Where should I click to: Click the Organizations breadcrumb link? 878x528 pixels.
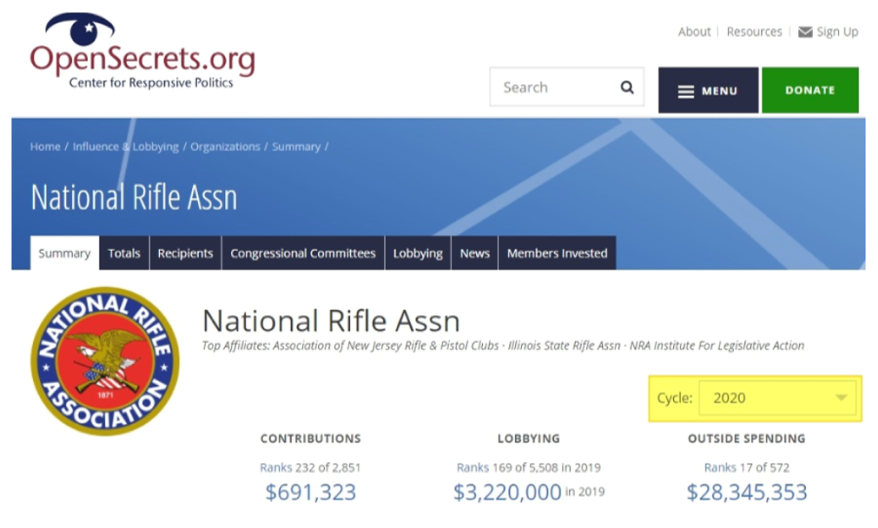[225, 147]
